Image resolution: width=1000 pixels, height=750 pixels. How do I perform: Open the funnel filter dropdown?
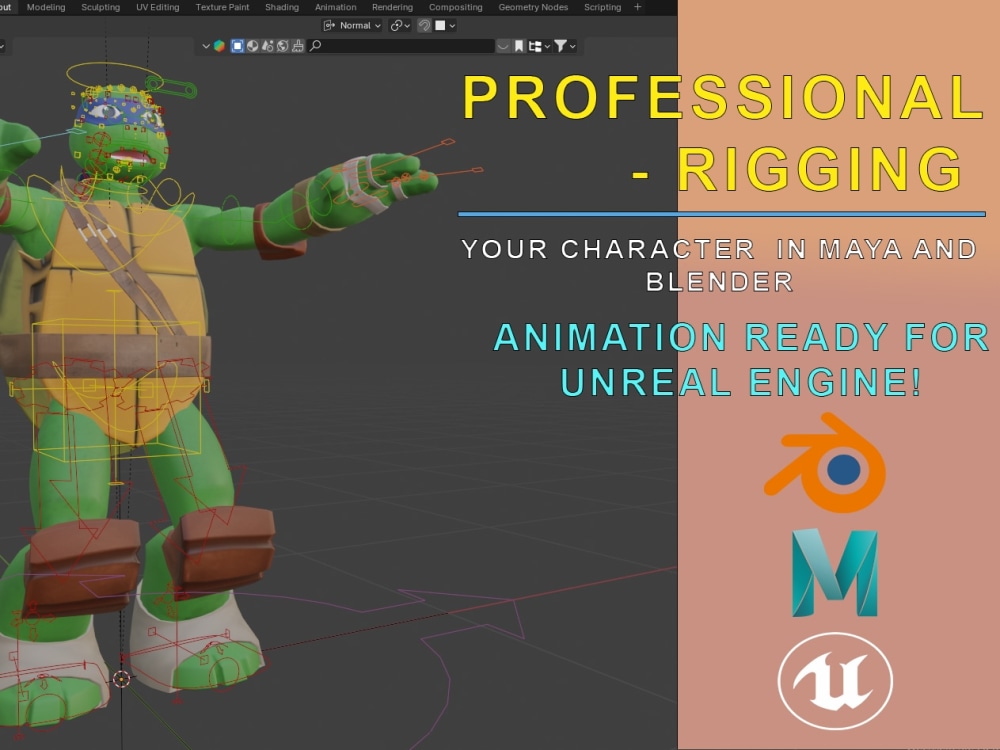[x=565, y=46]
